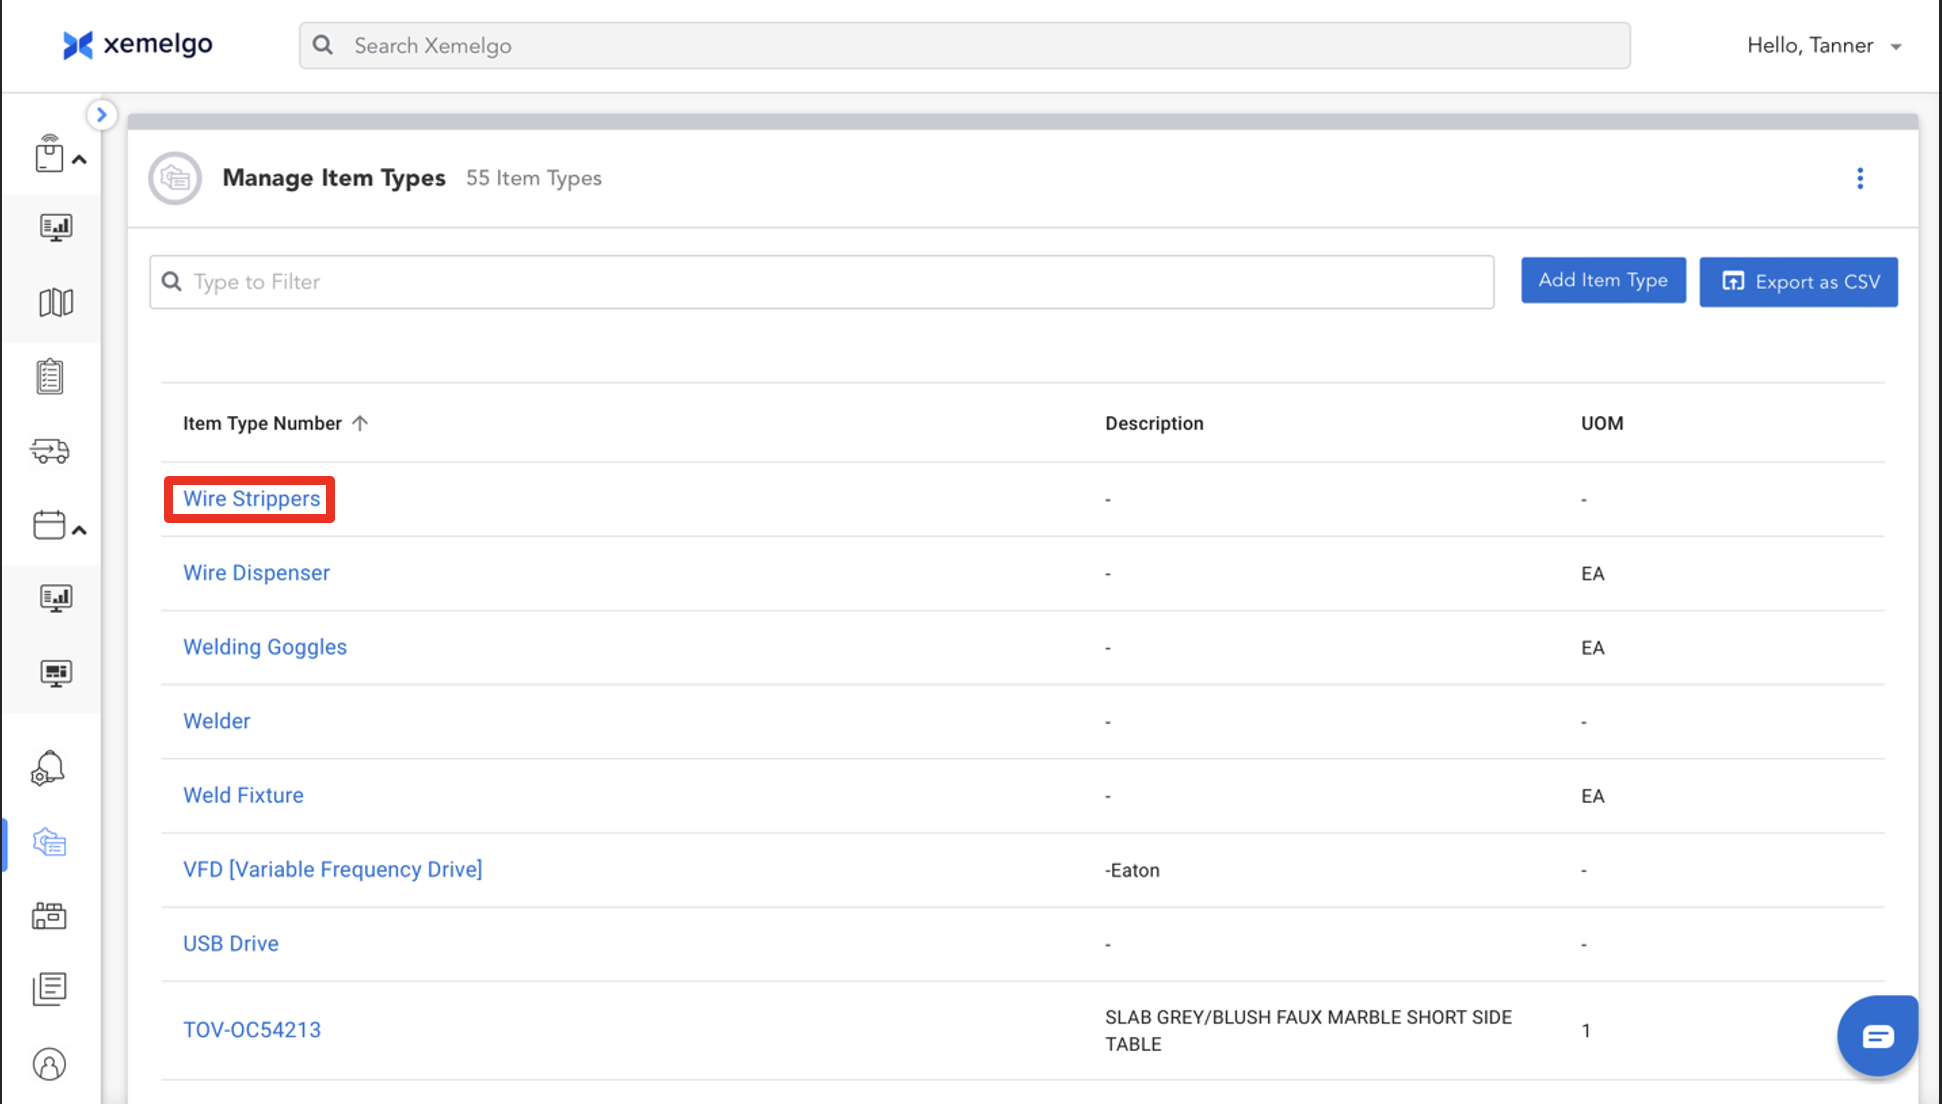The height and width of the screenshot is (1104, 1942).
Task: Open the Wire Strippers item type link
Action: pos(251,499)
